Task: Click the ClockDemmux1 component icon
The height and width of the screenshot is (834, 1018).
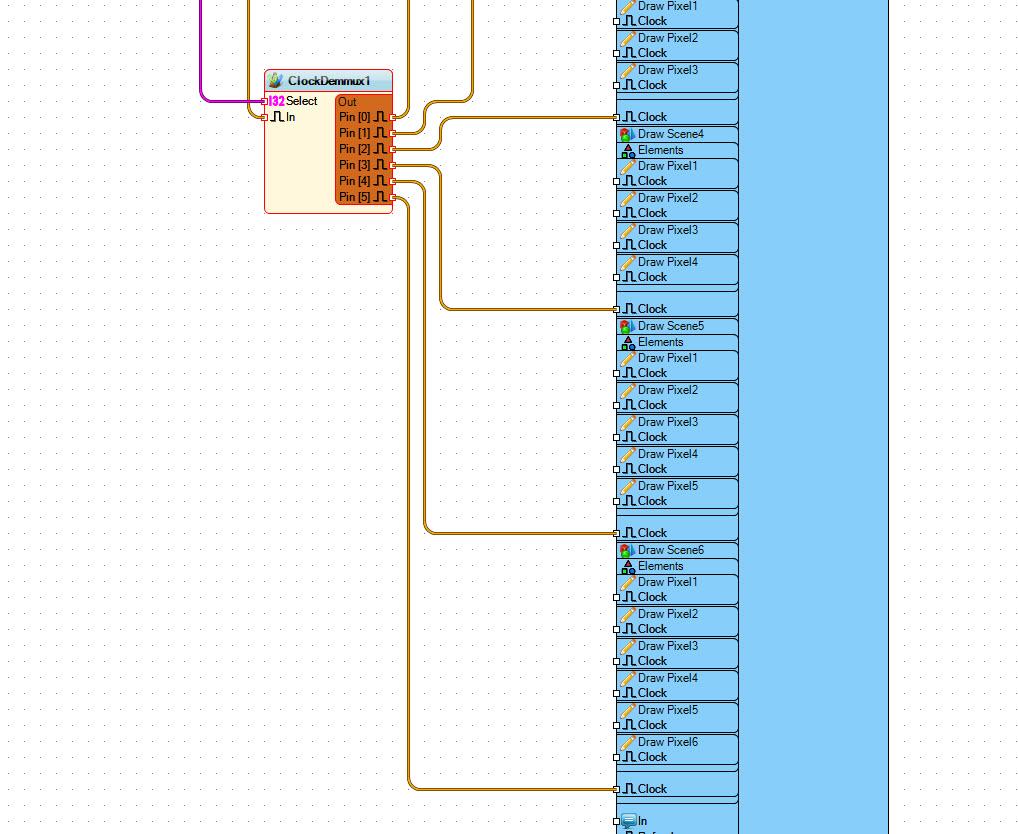Action: [275, 80]
